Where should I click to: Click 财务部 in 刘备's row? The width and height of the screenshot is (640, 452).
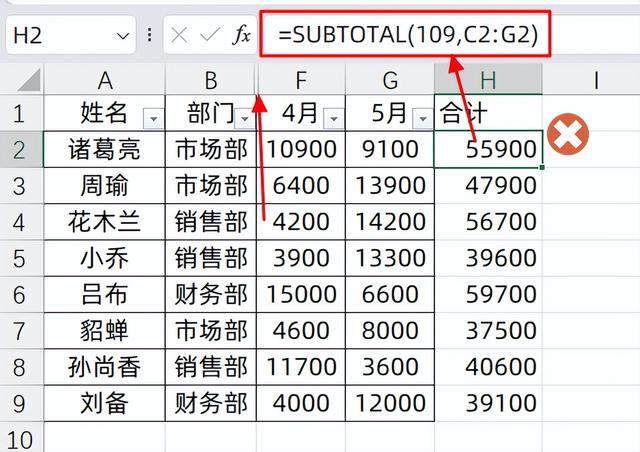211,404
